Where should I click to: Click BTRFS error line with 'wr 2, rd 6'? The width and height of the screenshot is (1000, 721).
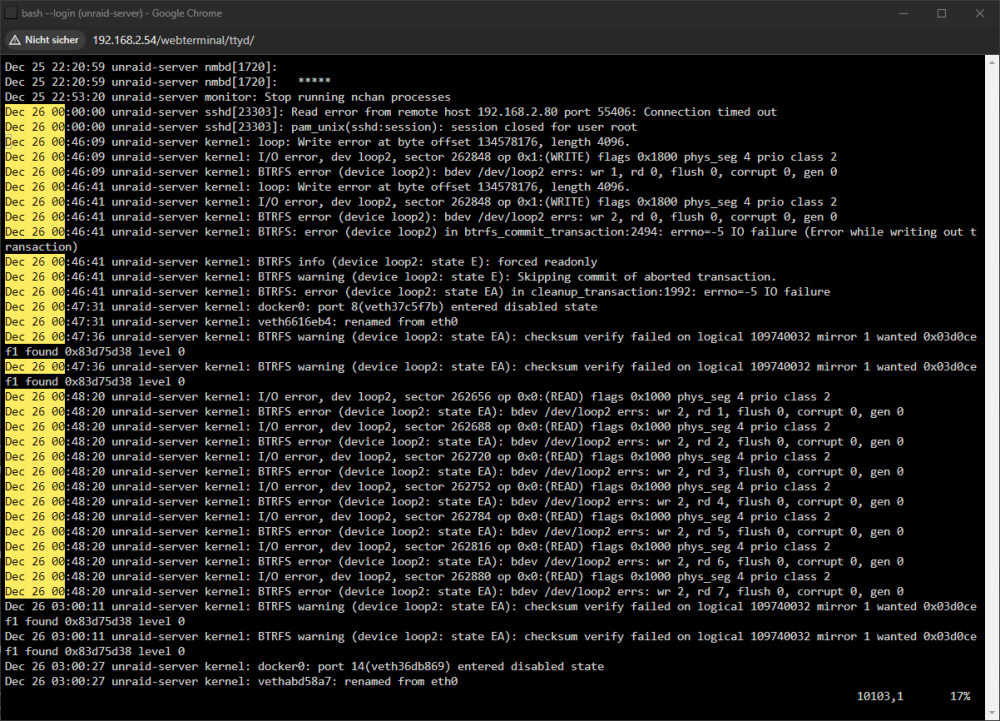pos(454,561)
